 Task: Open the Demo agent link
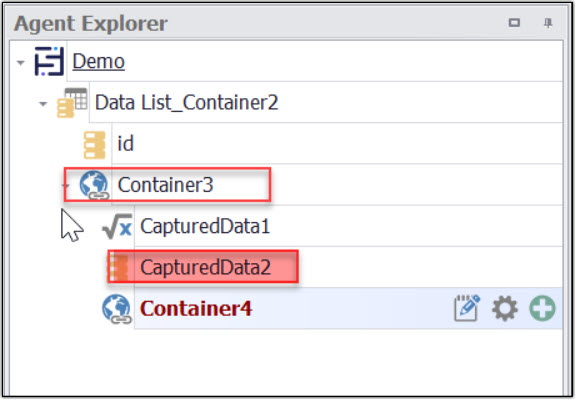[x=98, y=61]
